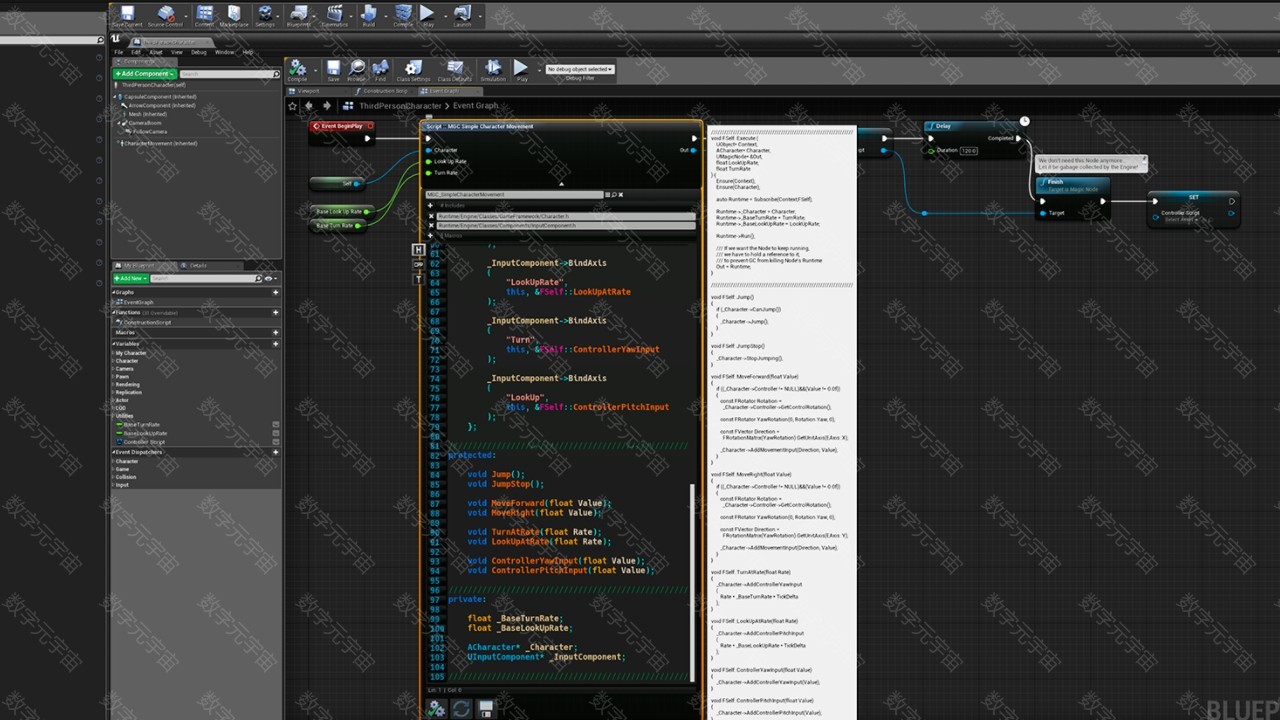This screenshot has width=1280, height=720.
Task: Add a new entry under Includes
Action: [430, 205]
